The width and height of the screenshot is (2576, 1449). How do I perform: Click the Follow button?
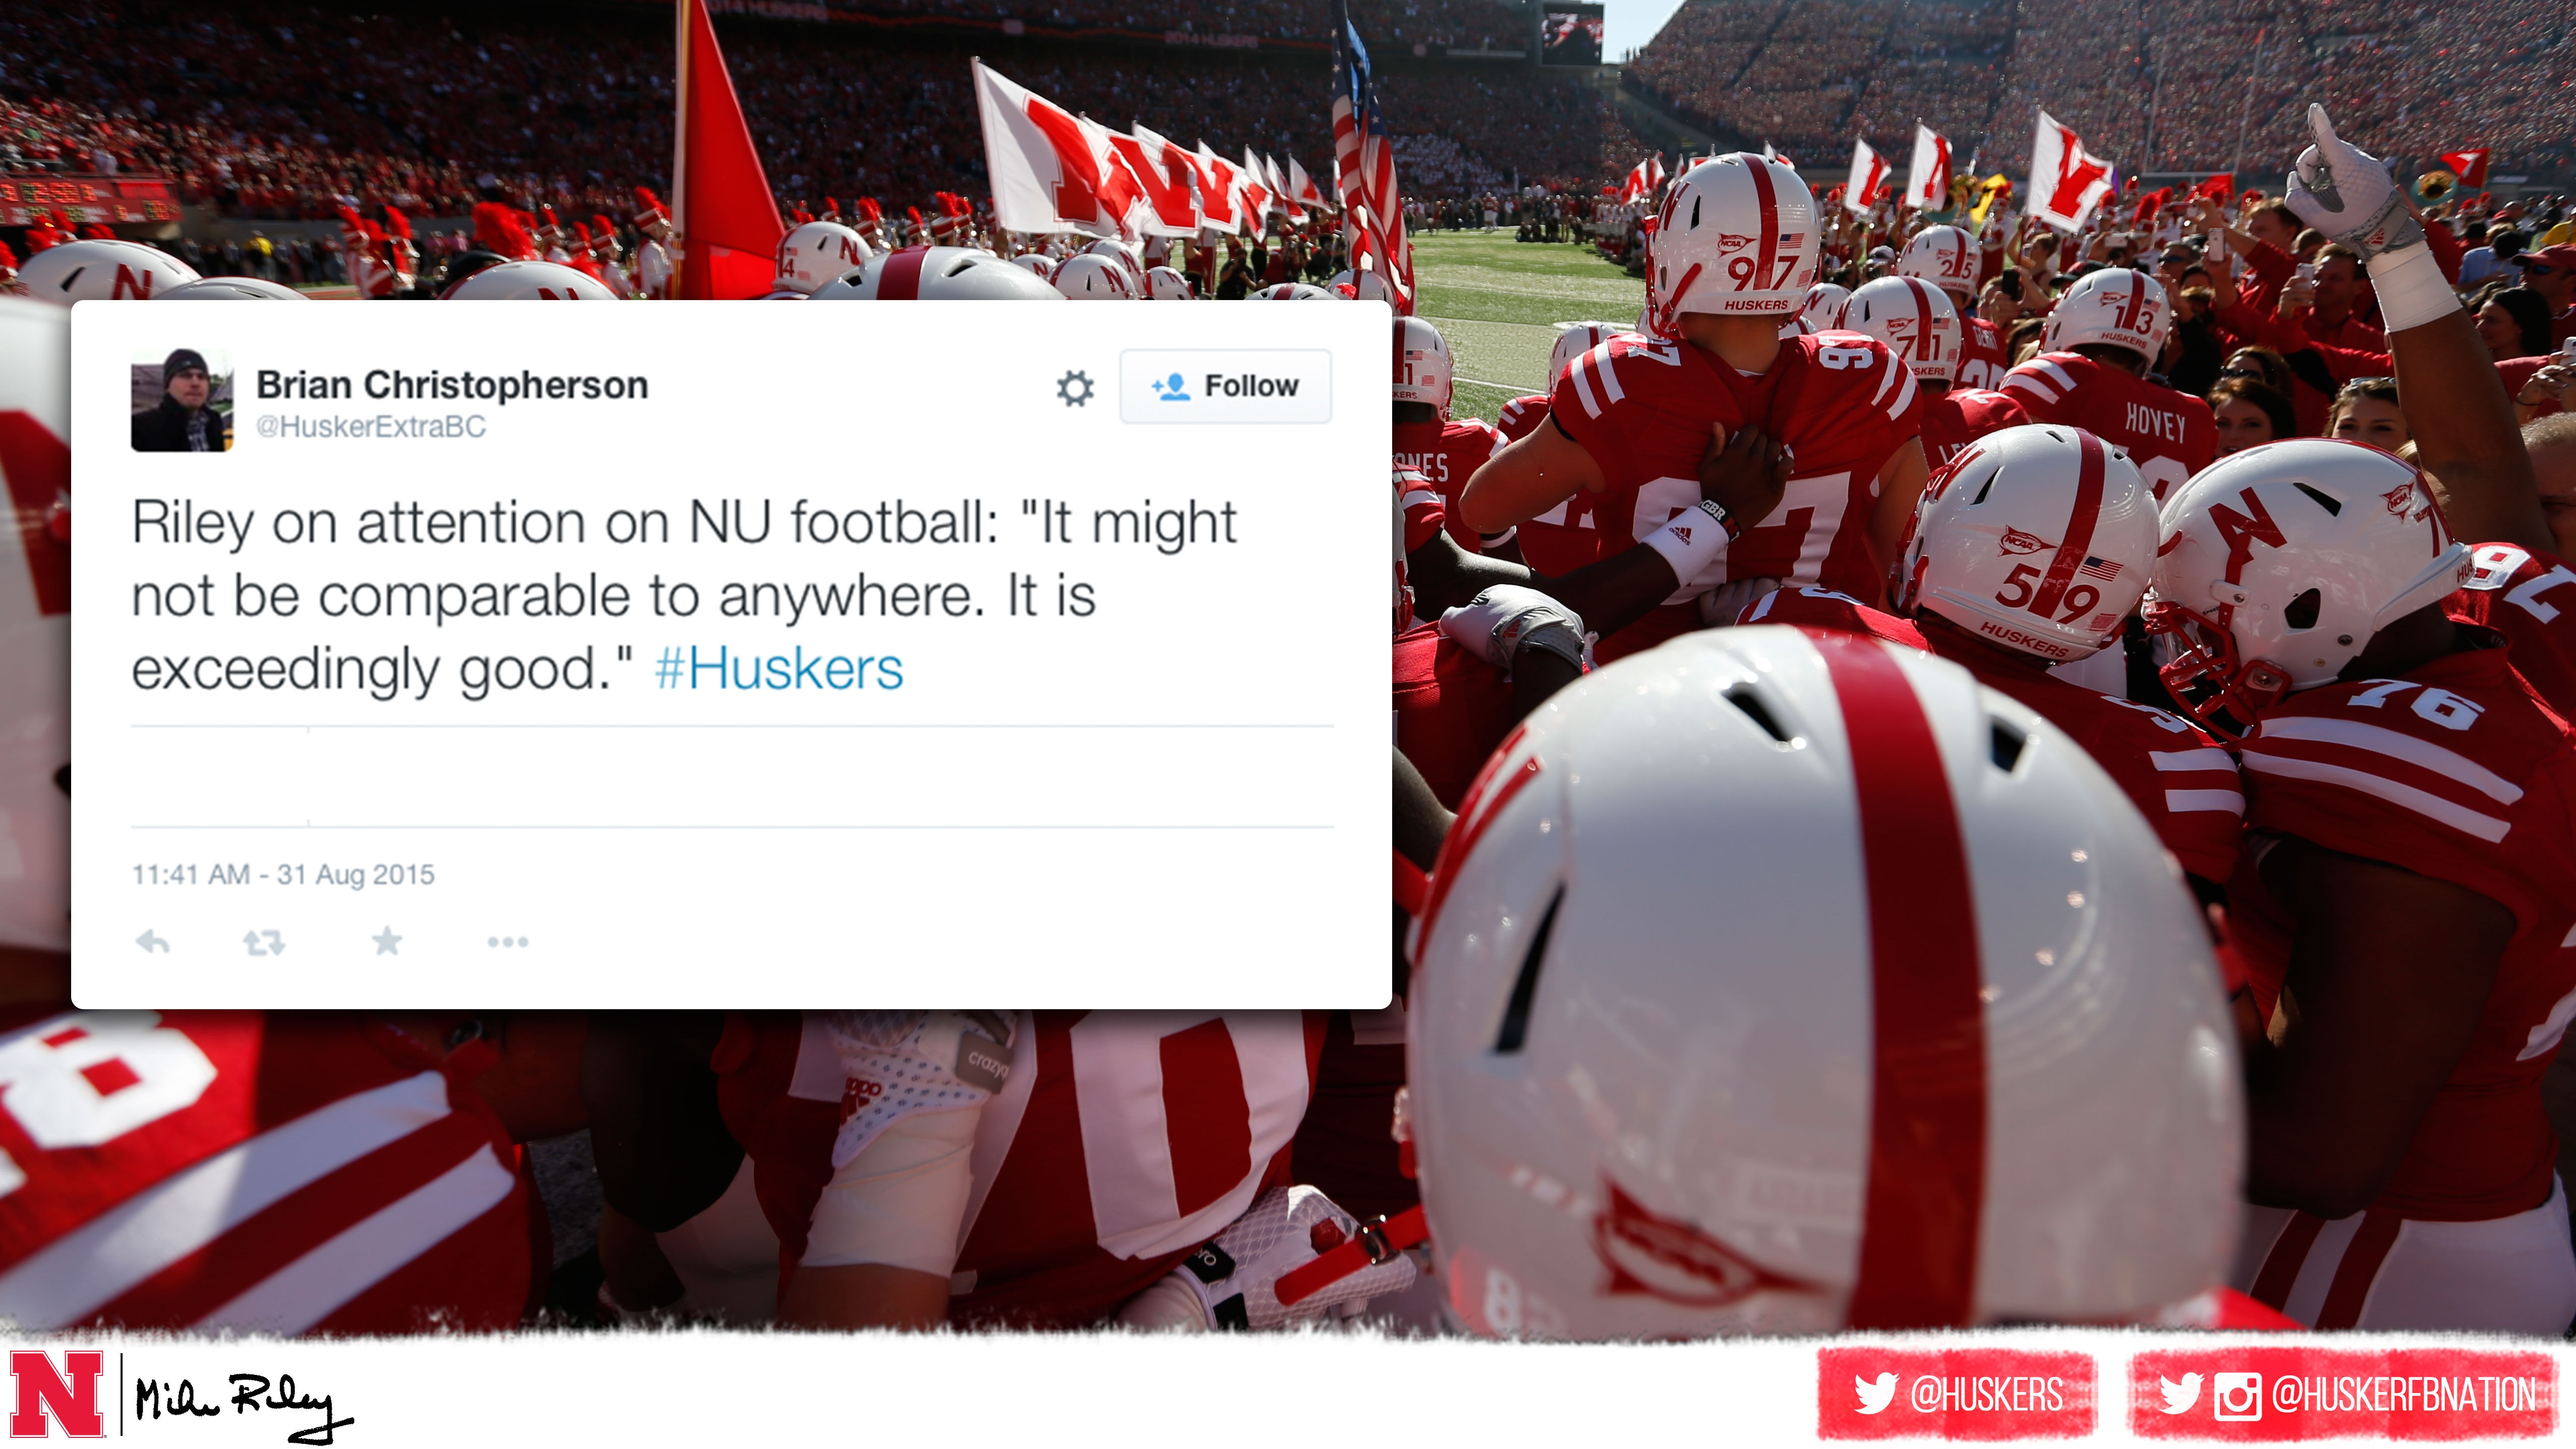point(1225,386)
